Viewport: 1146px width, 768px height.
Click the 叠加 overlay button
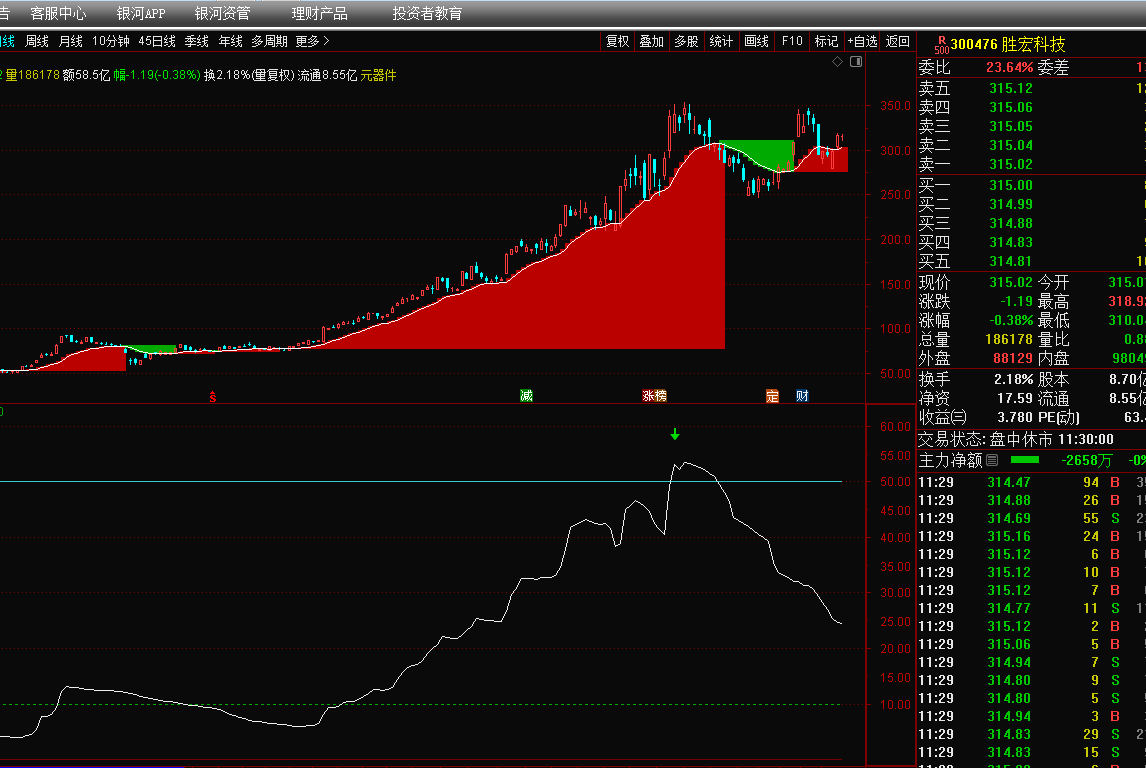(651, 41)
